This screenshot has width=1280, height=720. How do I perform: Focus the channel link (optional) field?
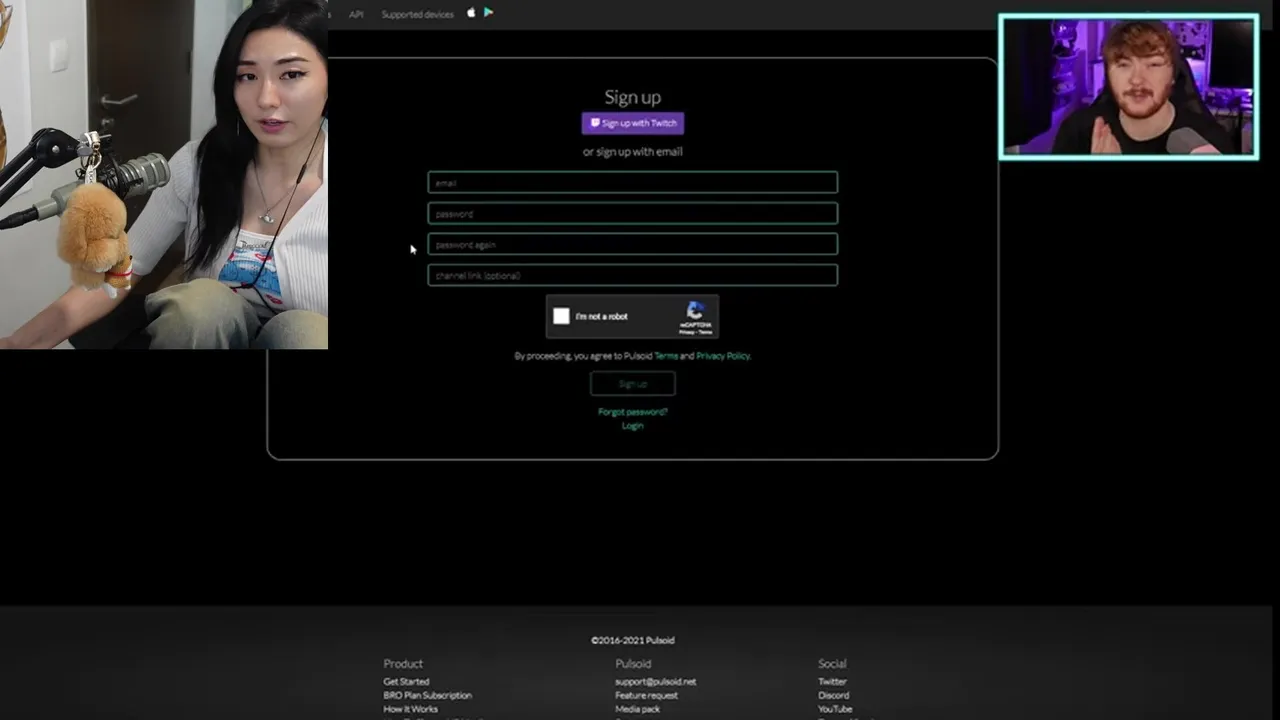tap(633, 275)
